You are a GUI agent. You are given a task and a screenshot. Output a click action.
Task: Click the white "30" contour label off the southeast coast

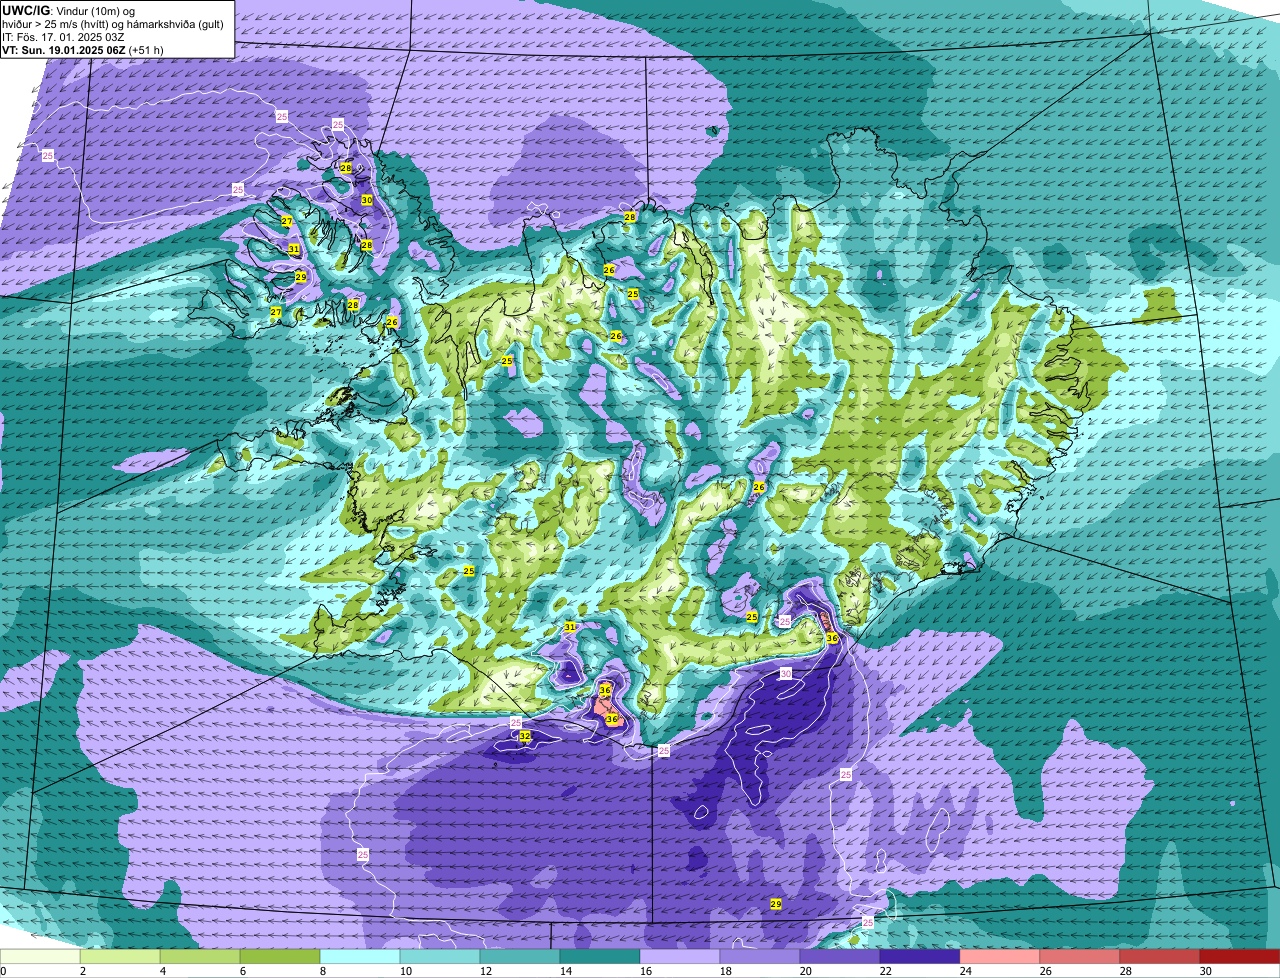coord(785,673)
